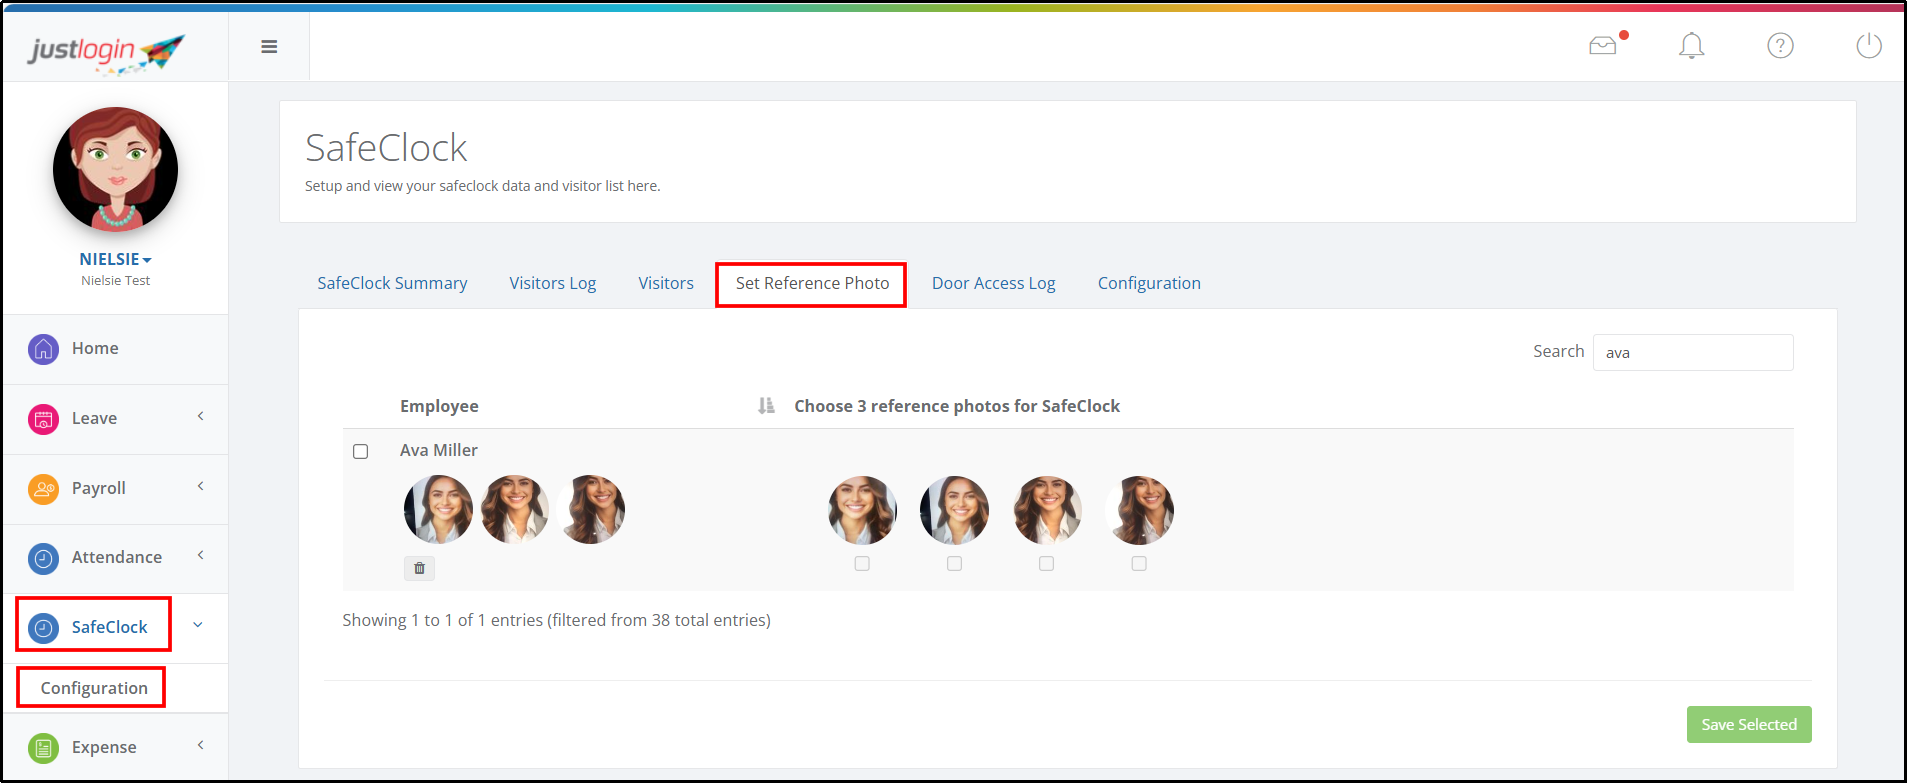Open Configuration in the sidebar submenu
Screen dimensions: 1908x783
pyautogui.click(x=94, y=688)
